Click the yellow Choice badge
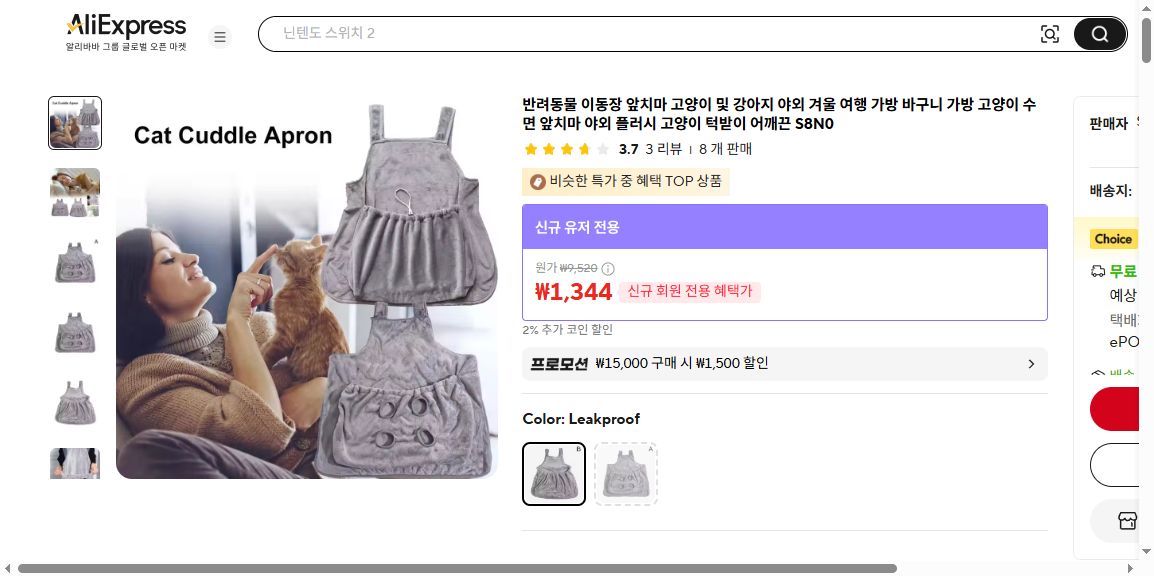The width and height of the screenshot is (1154, 576). (x=1113, y=239)
